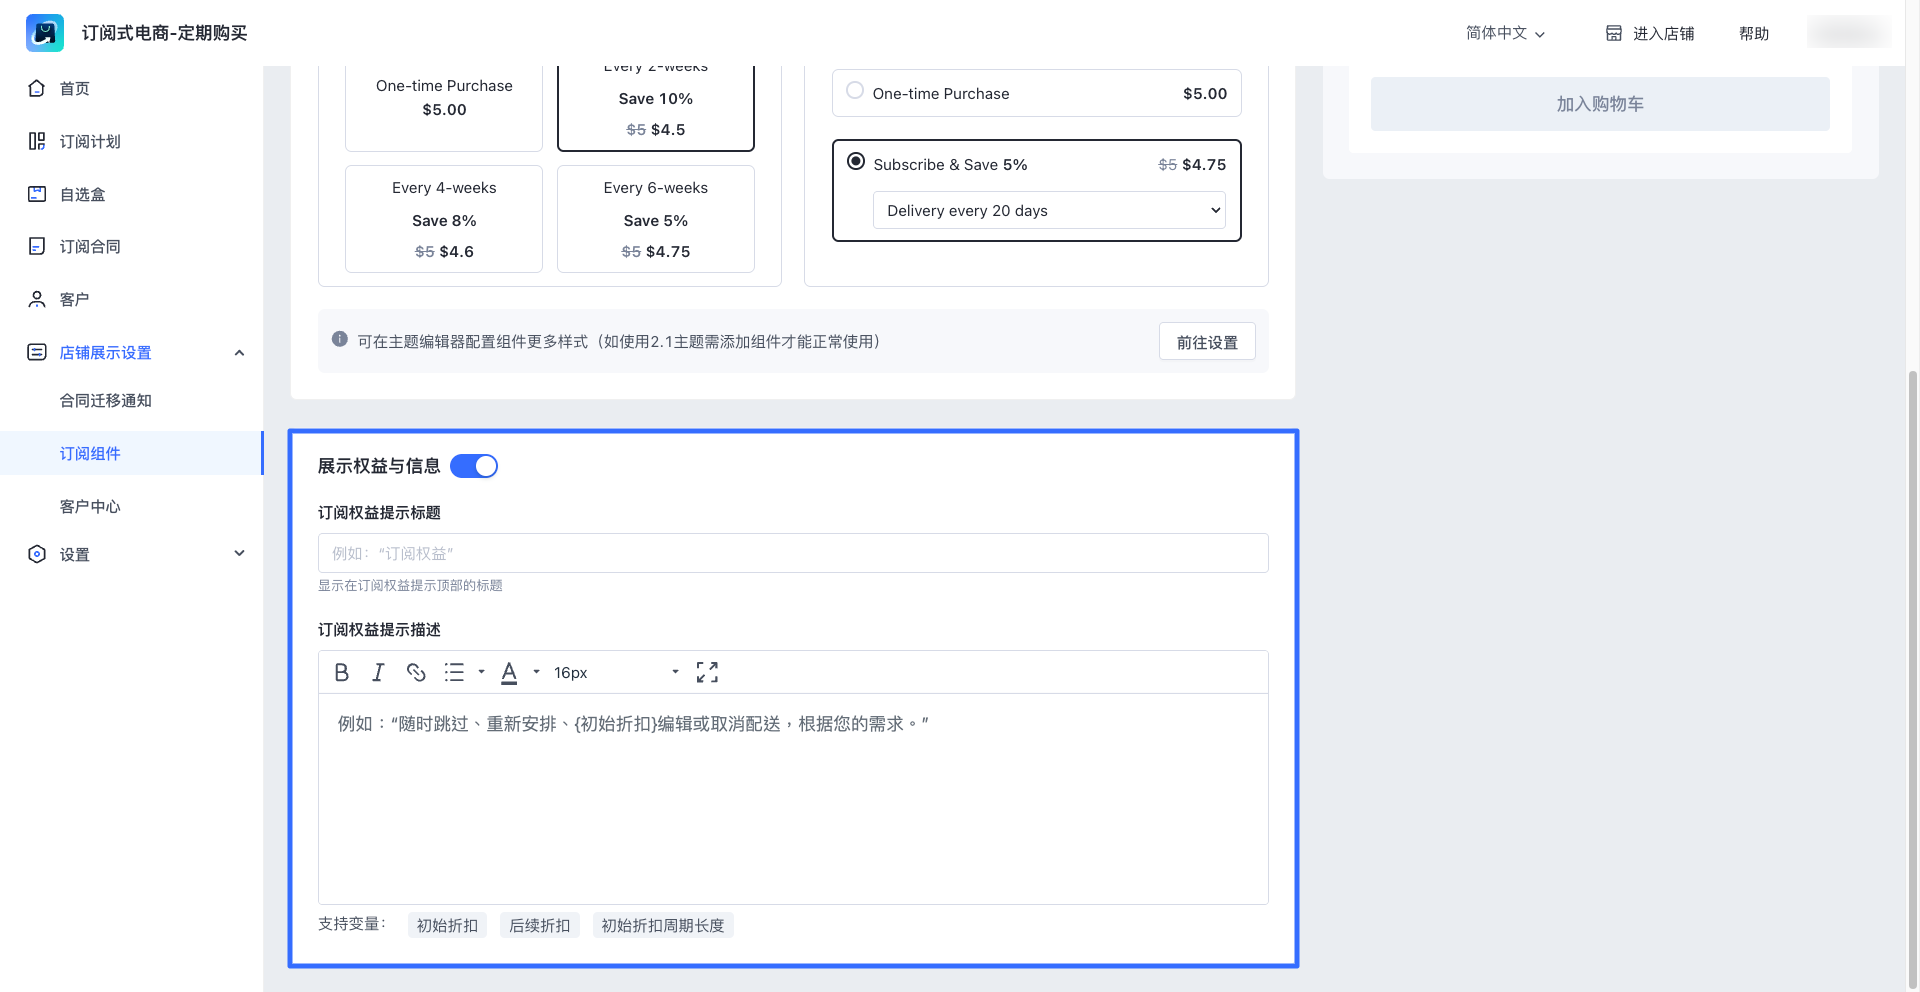Choose the Every 6-weeks Save 5% card
Viewport: 1920px width, 992px height.
tap(656, 219)
